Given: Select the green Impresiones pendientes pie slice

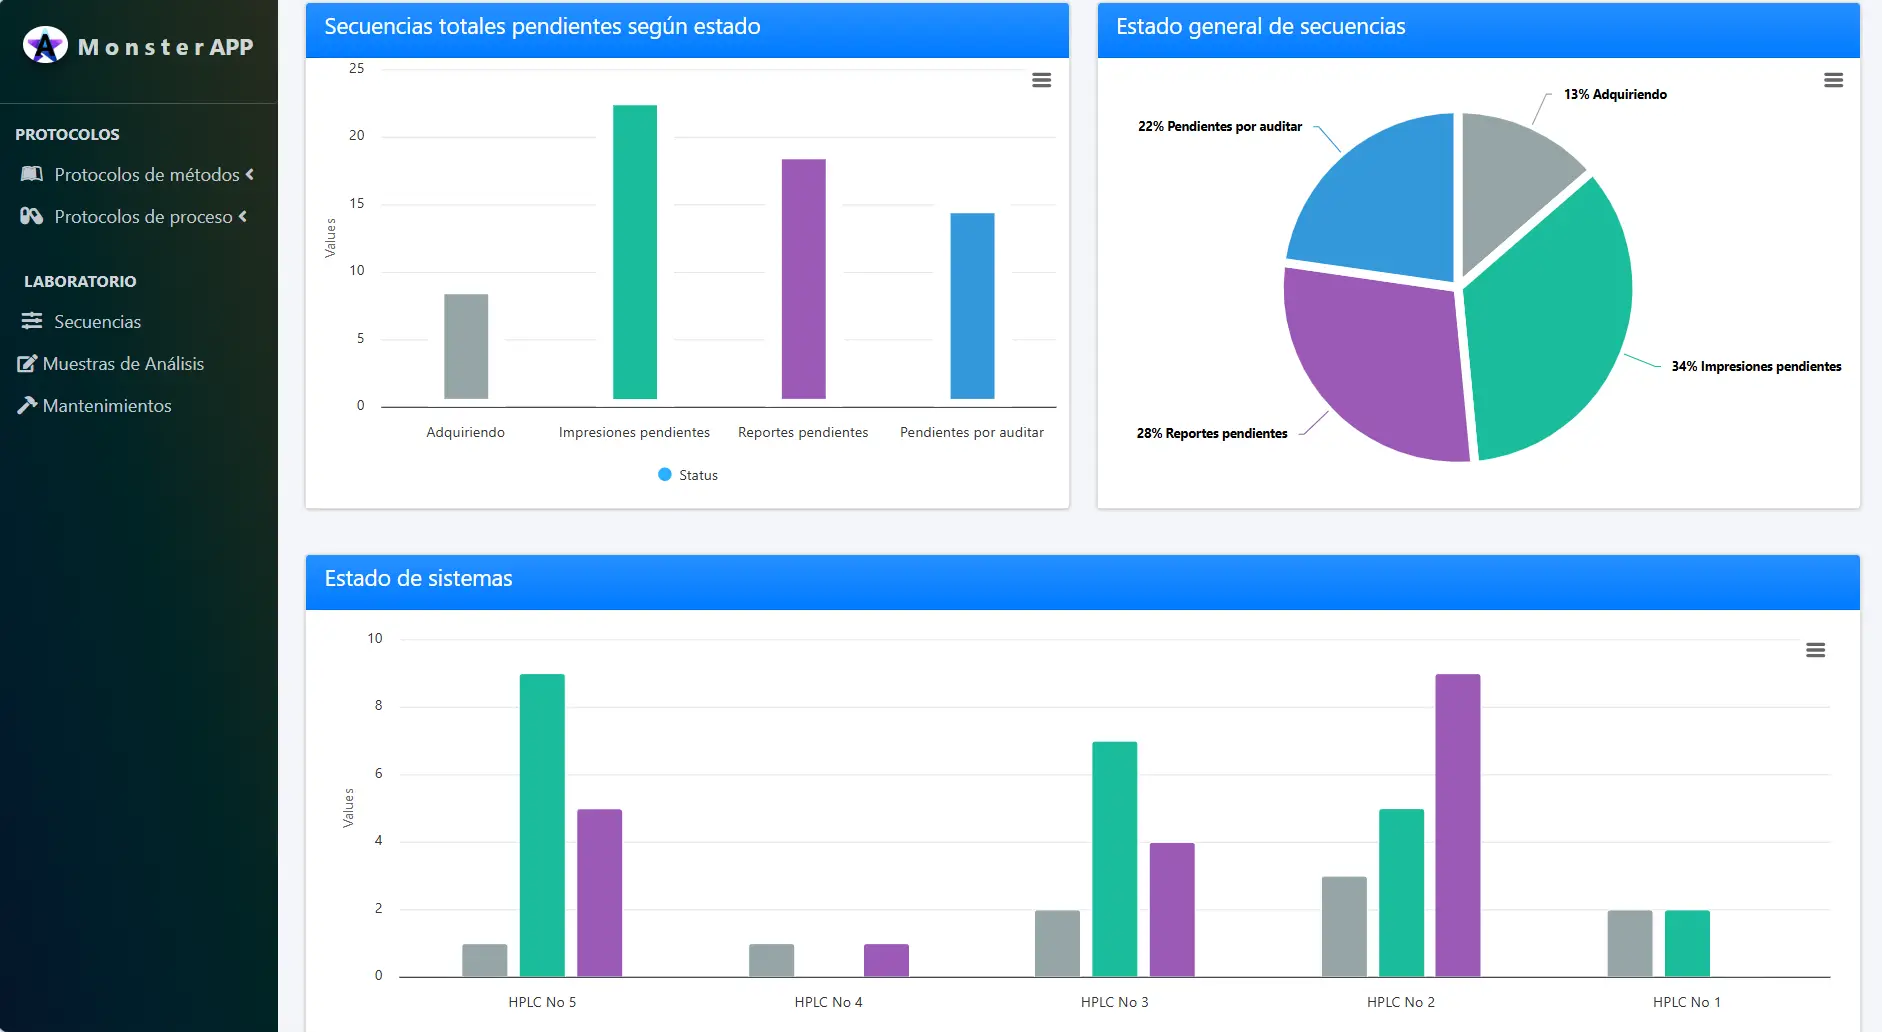Looking at the screenshot, I should click(x=1550, y=320).
